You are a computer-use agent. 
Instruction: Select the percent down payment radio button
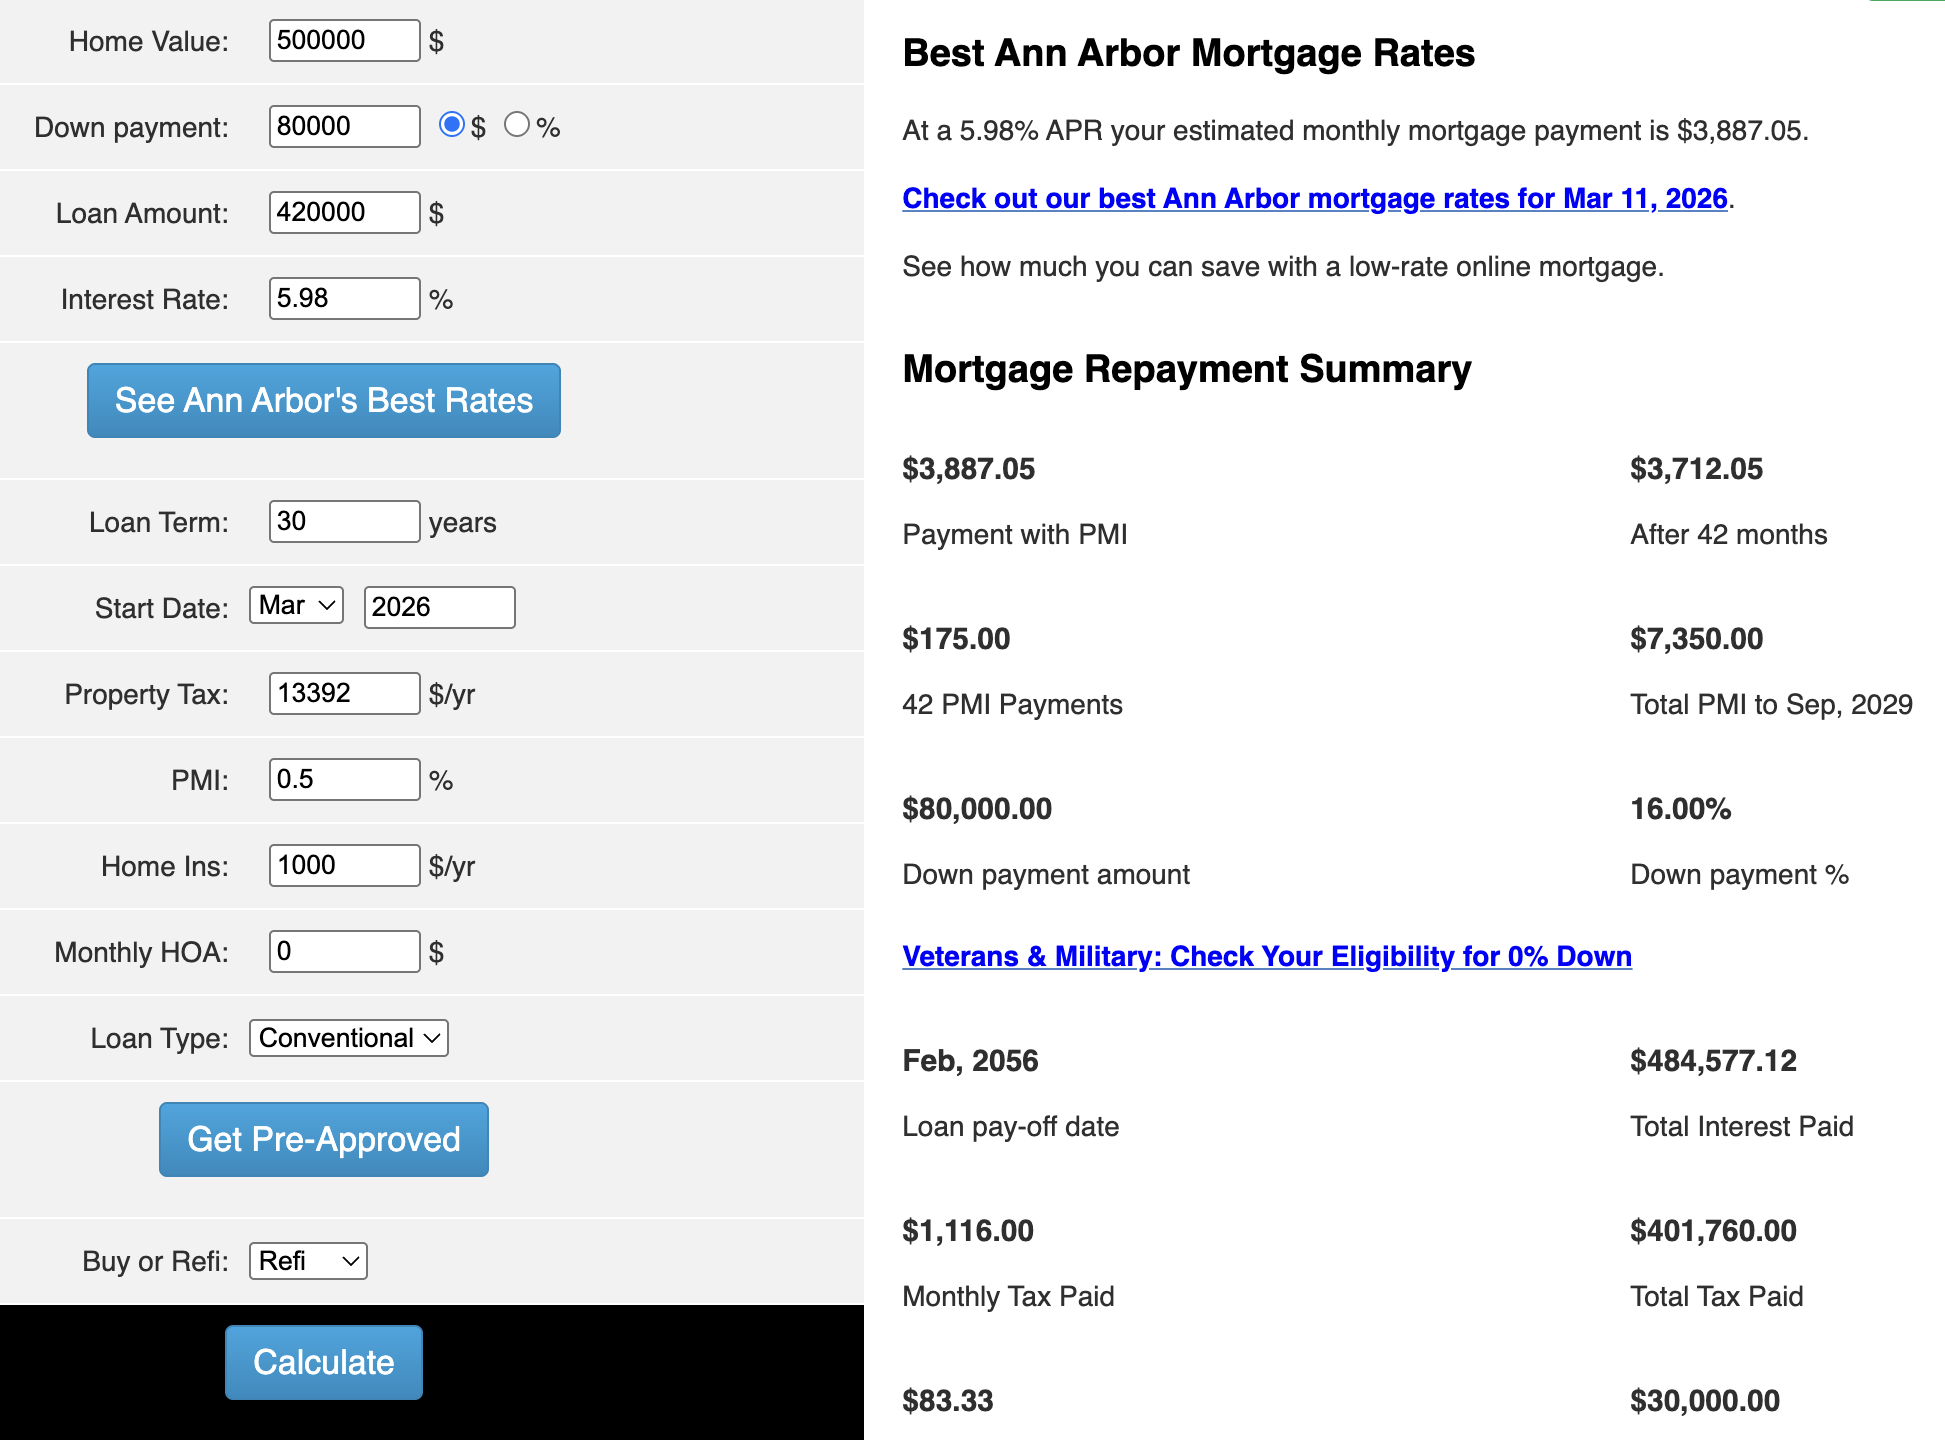pyautogui.click(x=516, y=125)
